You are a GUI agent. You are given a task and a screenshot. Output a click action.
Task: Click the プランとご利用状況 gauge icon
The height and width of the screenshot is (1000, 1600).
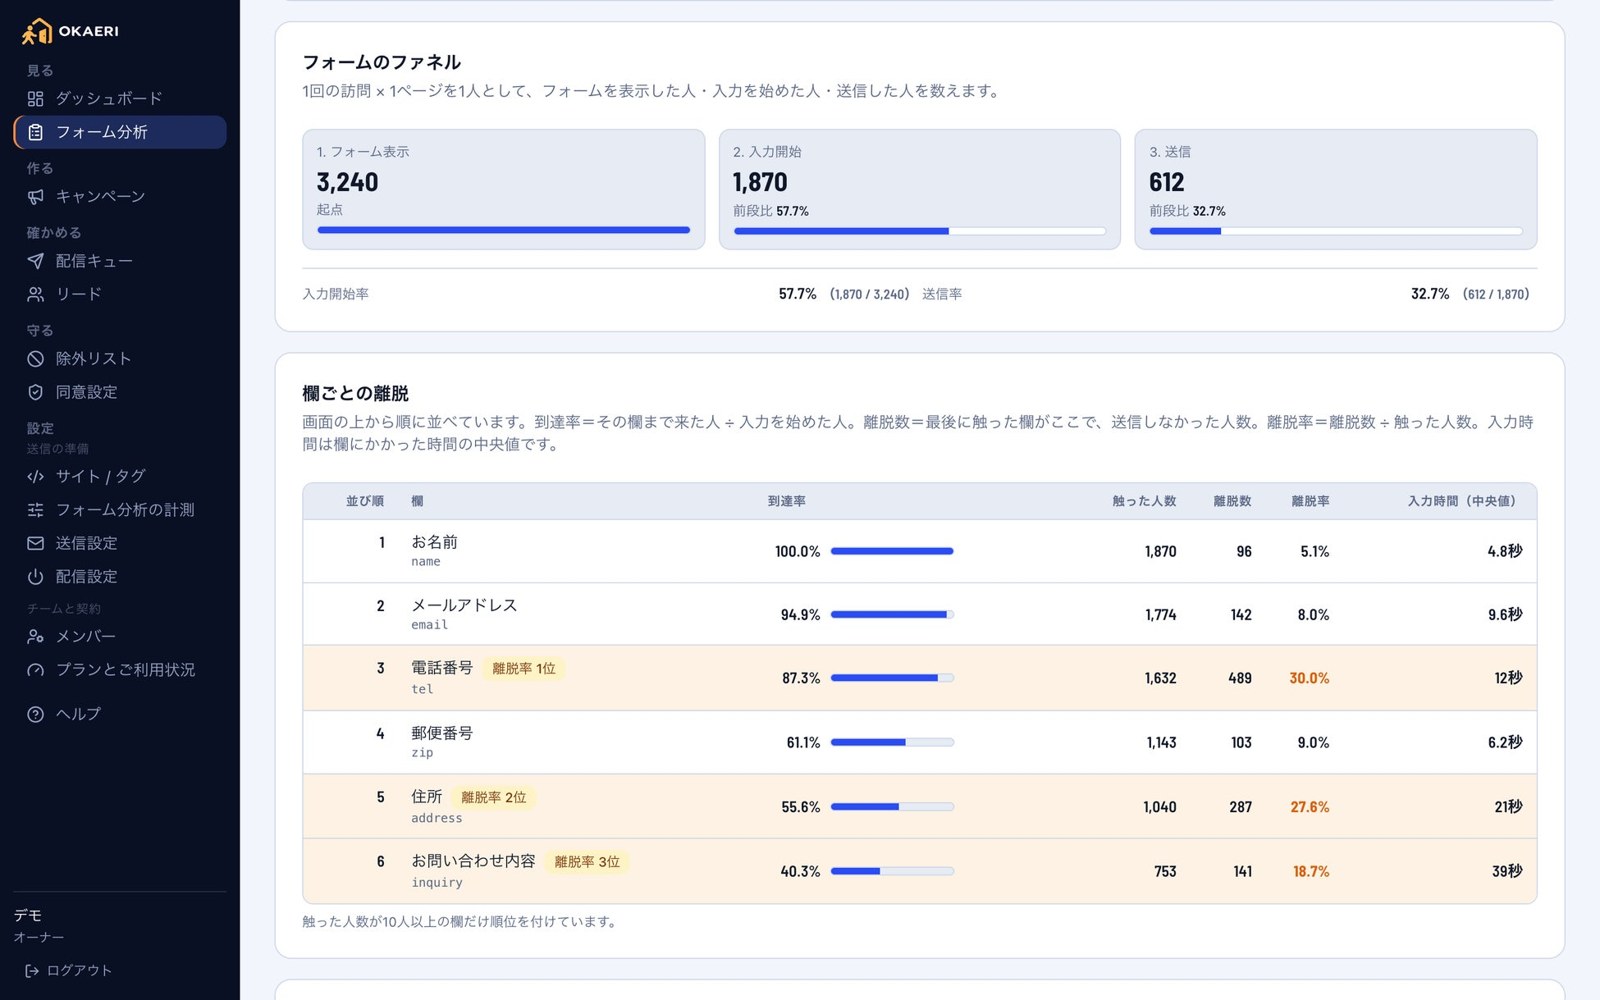(x=35, y=670)
